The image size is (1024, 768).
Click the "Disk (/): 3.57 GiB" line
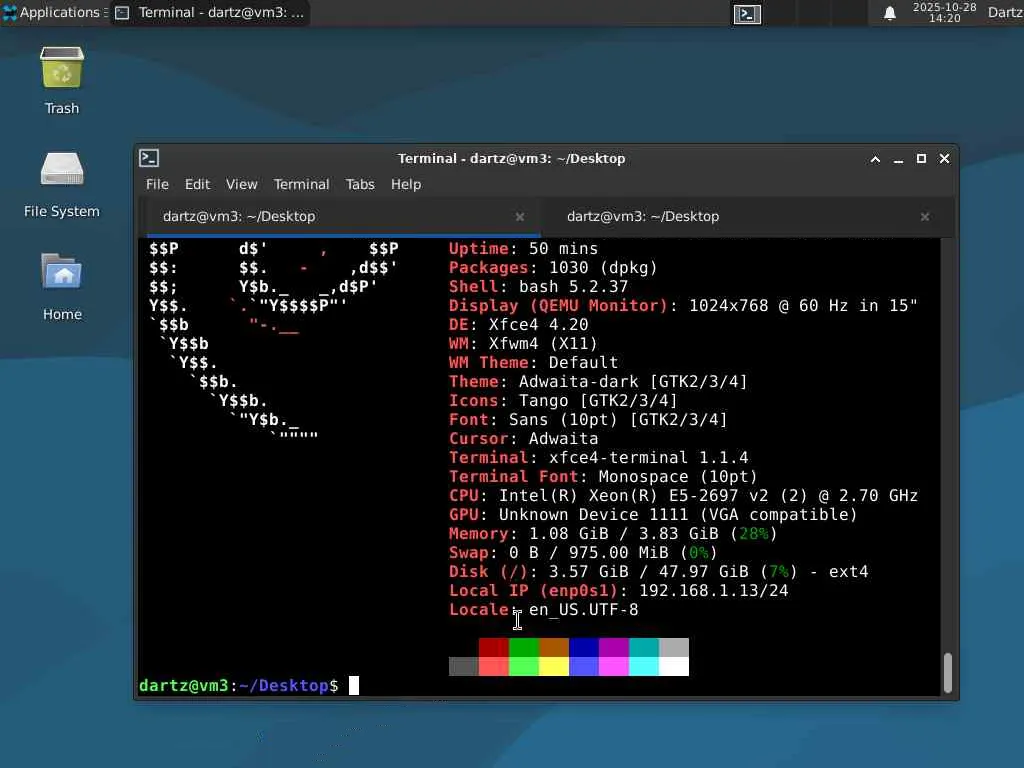658,571
